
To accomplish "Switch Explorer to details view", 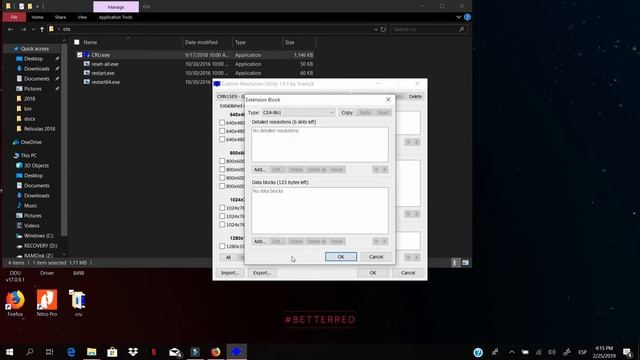I will [x=455, y=263].
